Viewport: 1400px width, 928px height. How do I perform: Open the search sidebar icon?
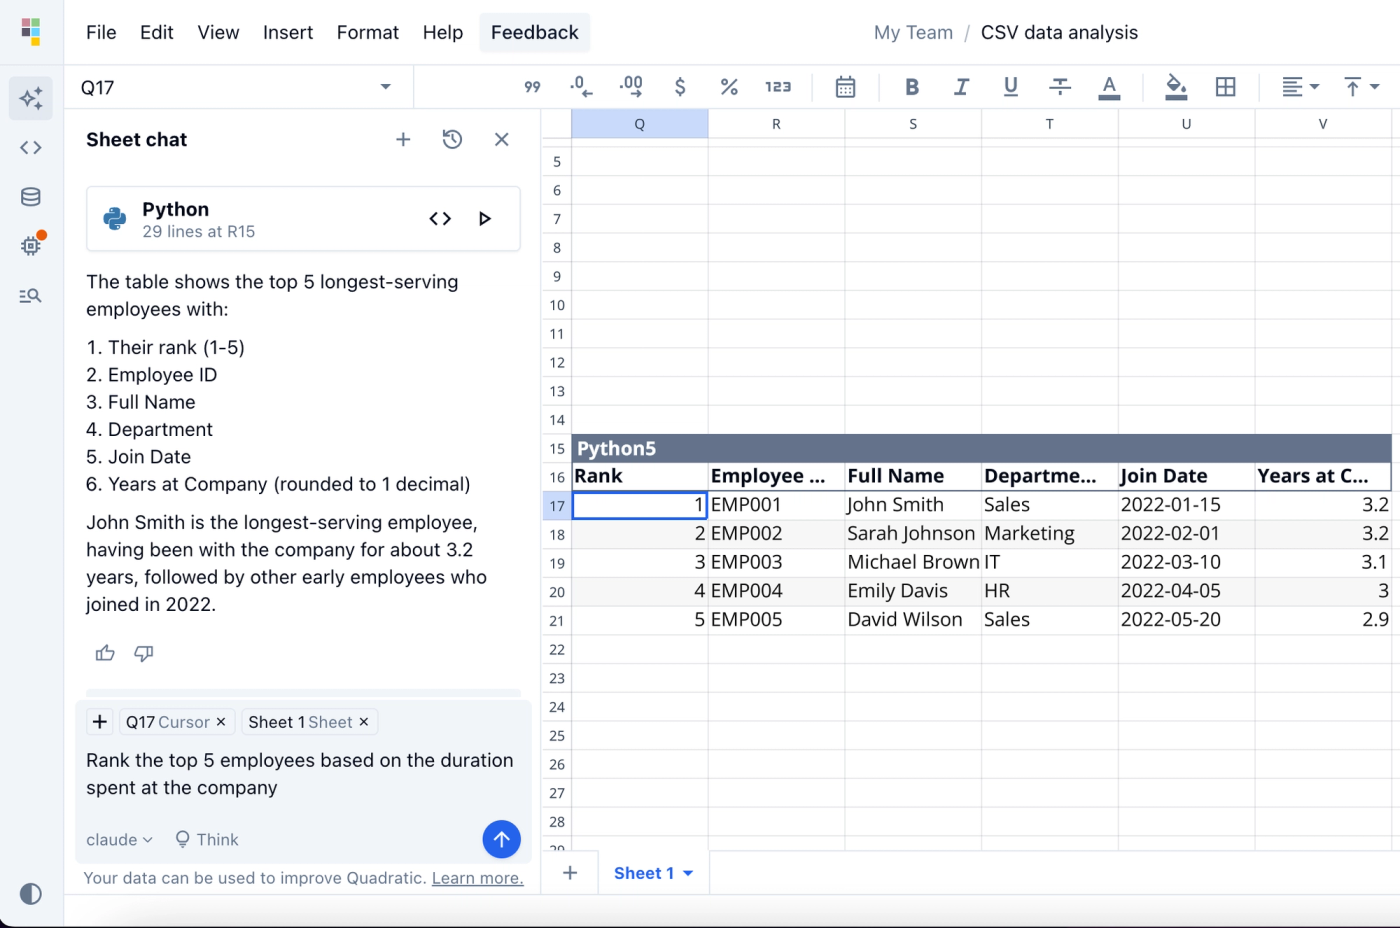(31, 296)
